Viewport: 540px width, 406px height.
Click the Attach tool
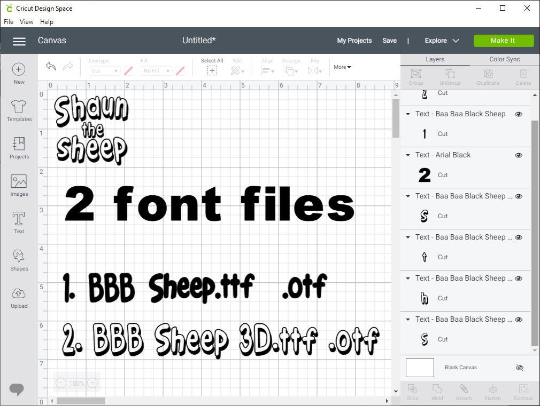tap(464, 392)
